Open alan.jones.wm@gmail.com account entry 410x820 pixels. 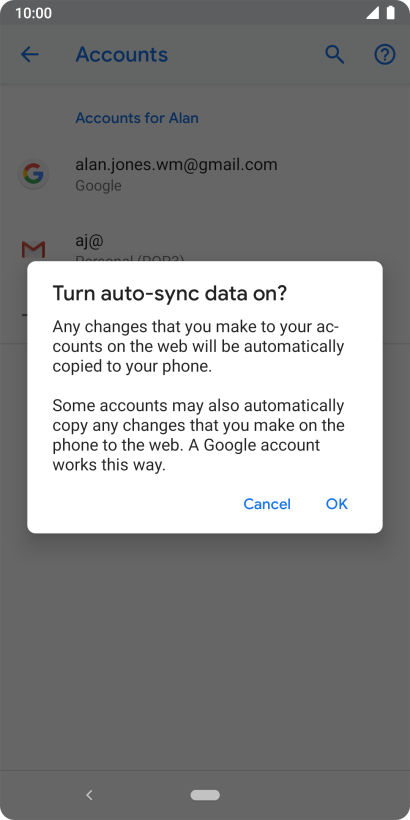[x=205, y=174]
